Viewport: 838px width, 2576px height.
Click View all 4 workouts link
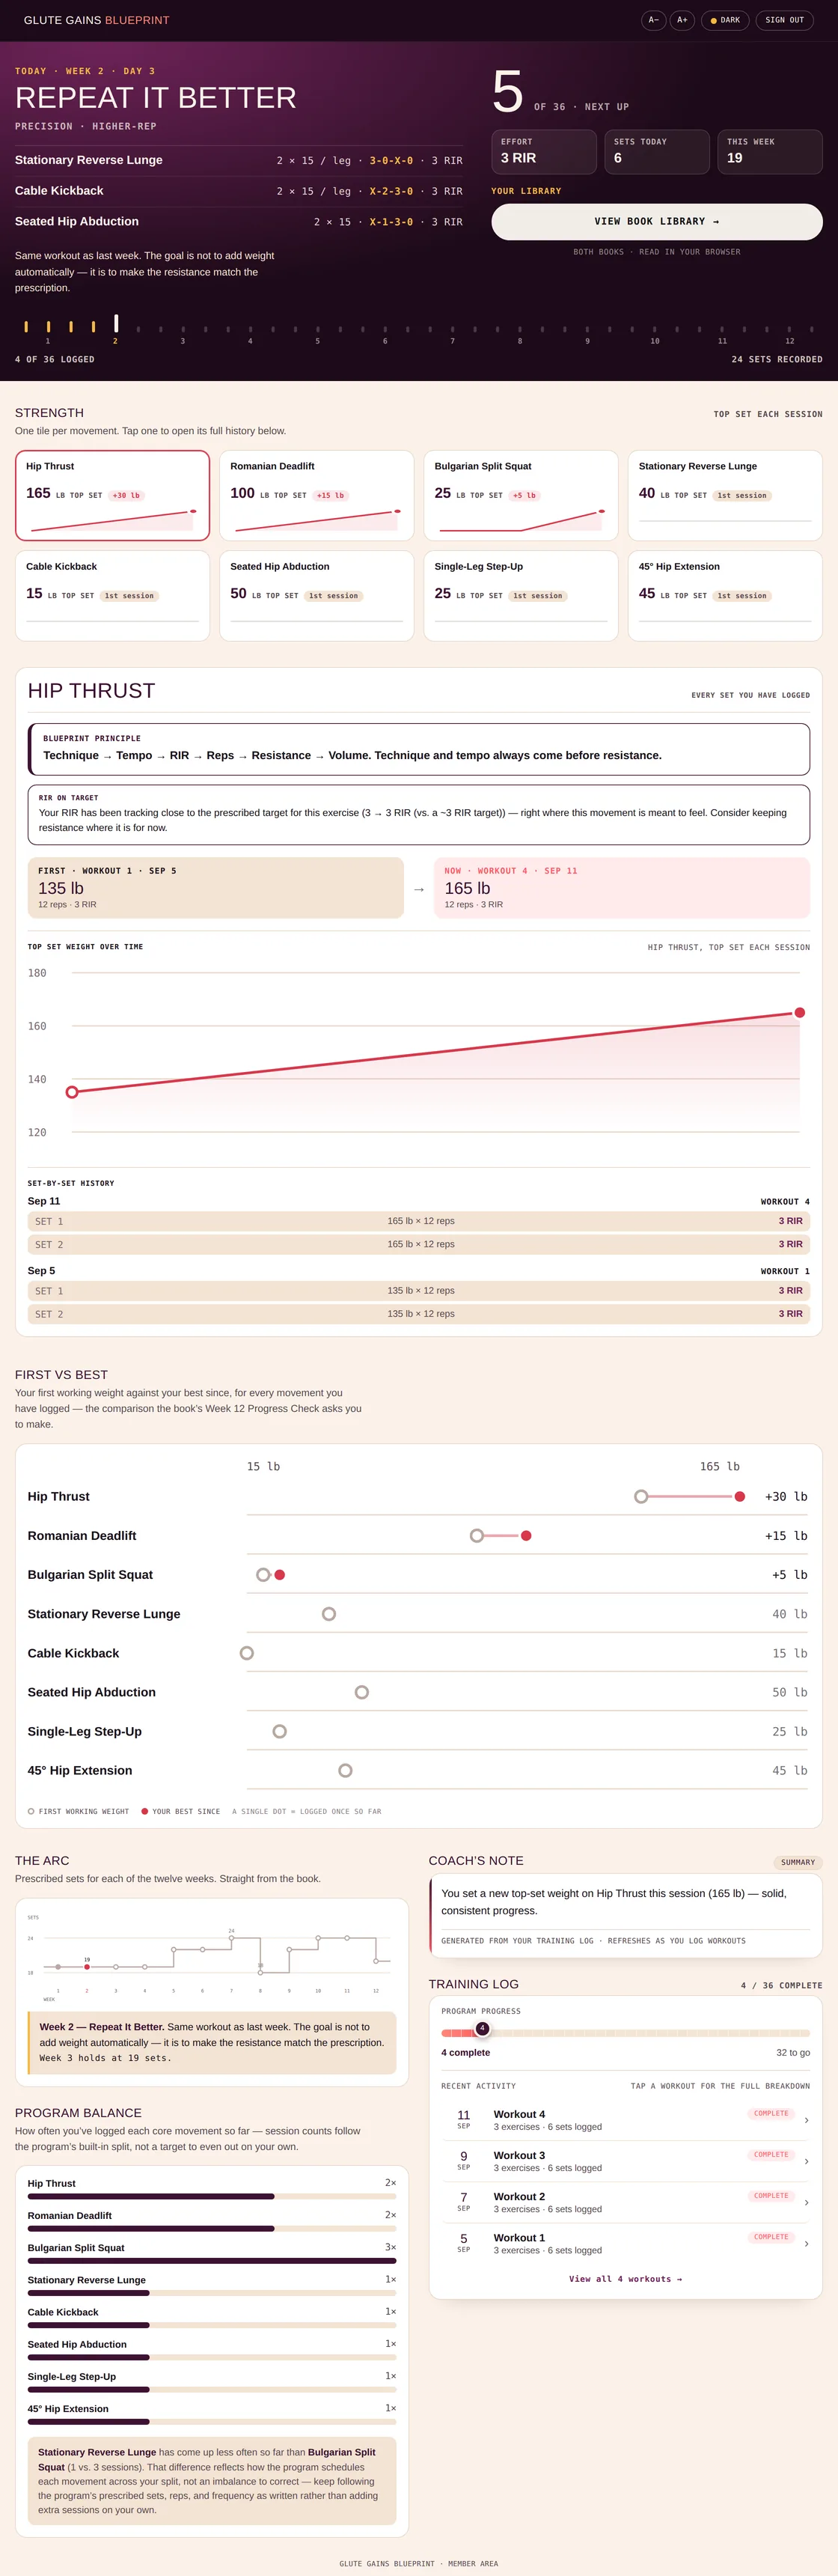[x=625, y=2279]
